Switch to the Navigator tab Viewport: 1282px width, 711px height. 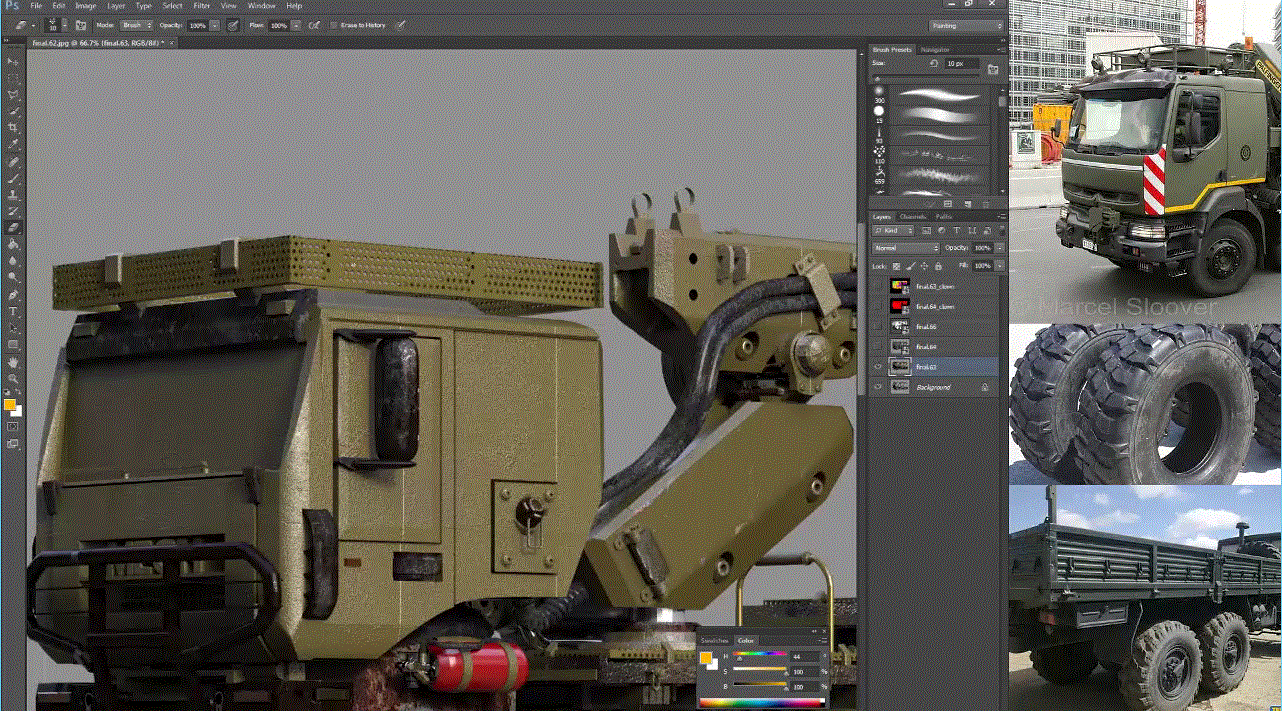click(x=935, y=49)
